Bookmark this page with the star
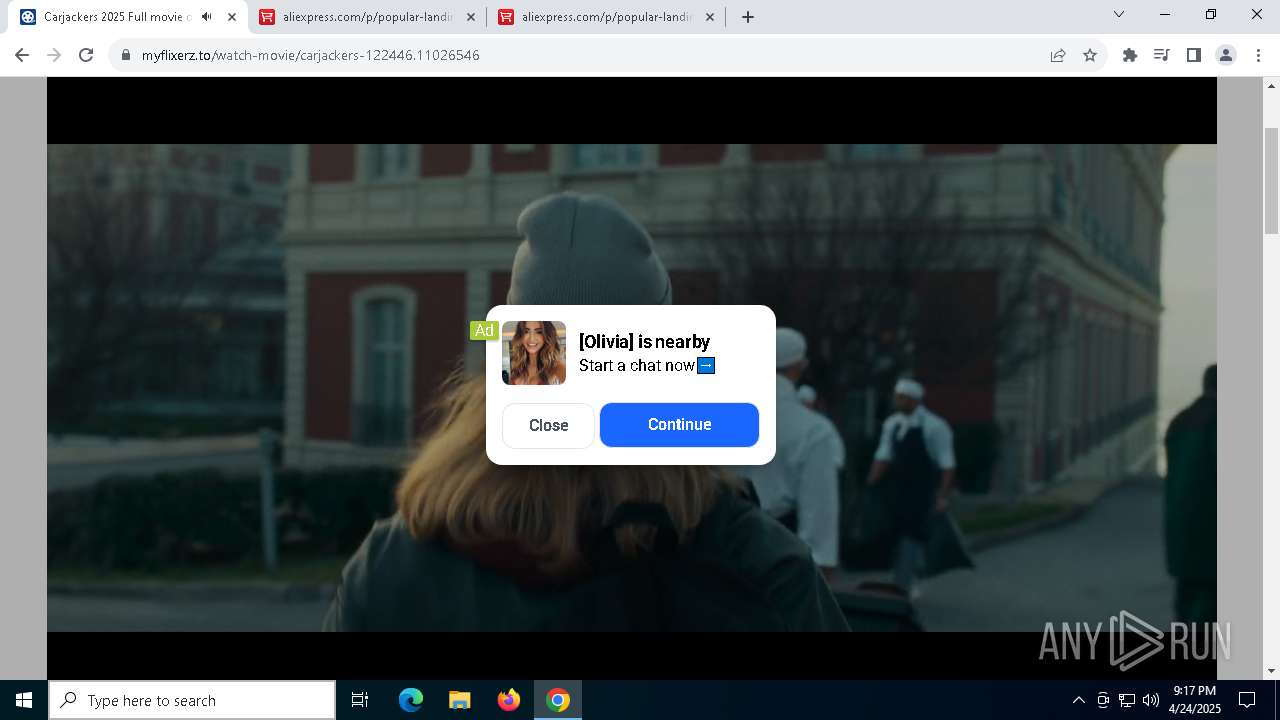 tap(1090, 55)
